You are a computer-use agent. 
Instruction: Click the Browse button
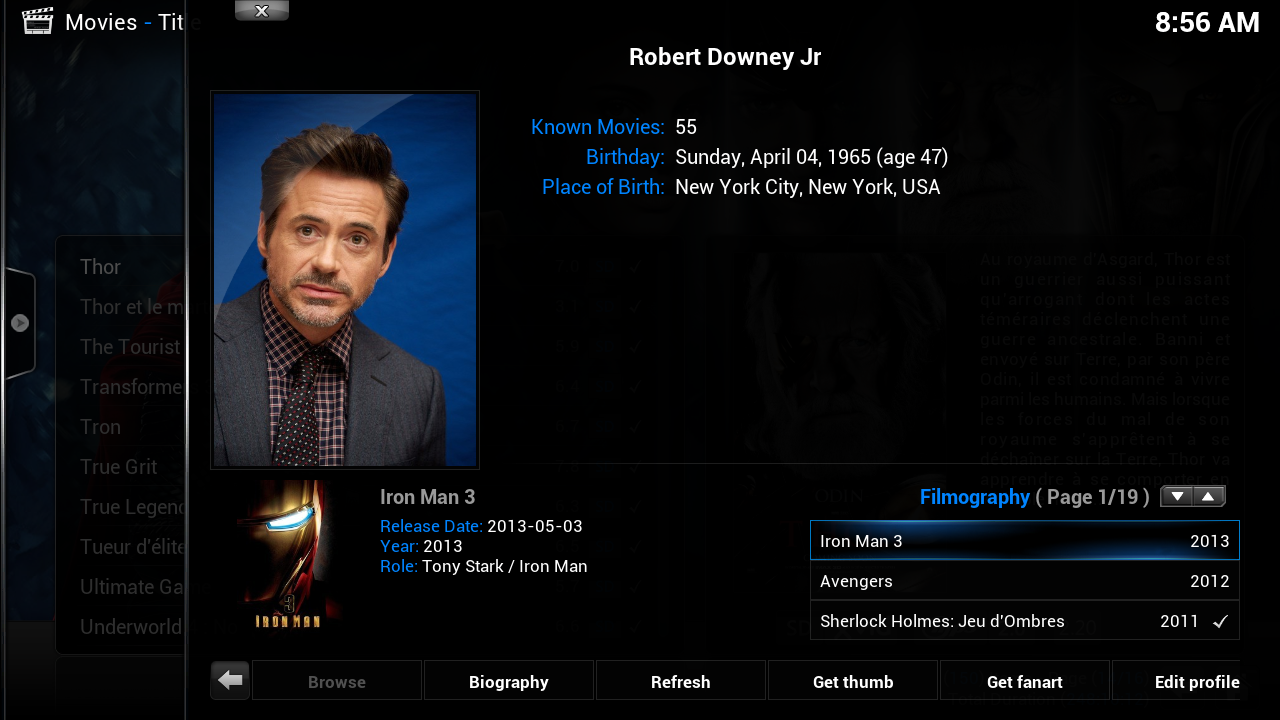click(337, 681)
